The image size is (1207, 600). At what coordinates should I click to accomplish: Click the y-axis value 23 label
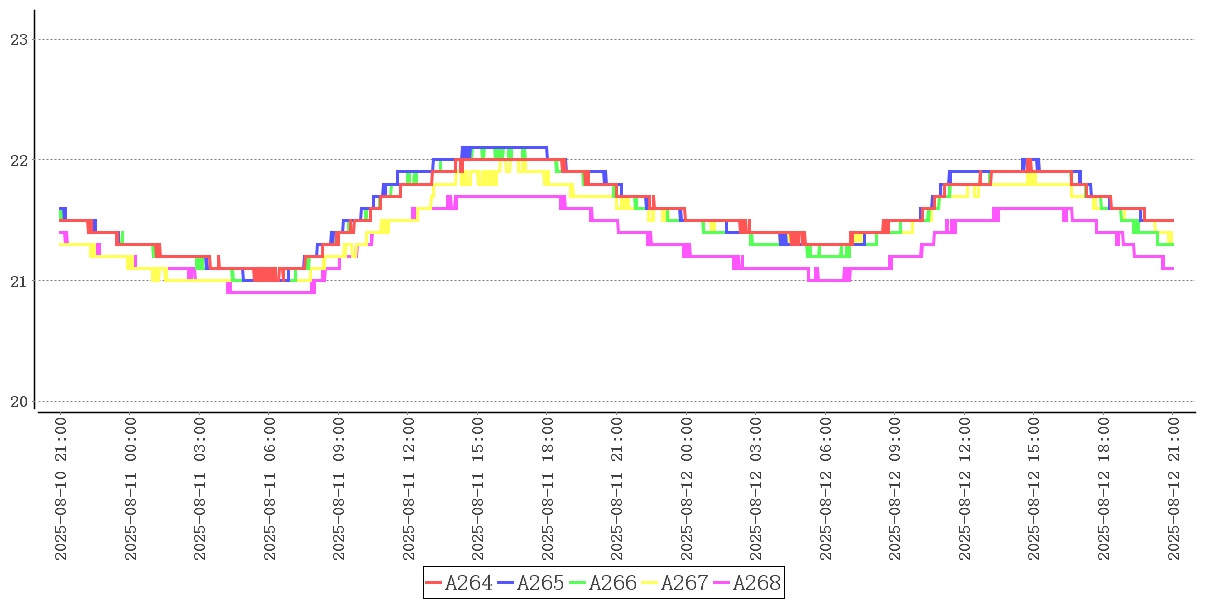pyautogui.click(x=18, y=40)
